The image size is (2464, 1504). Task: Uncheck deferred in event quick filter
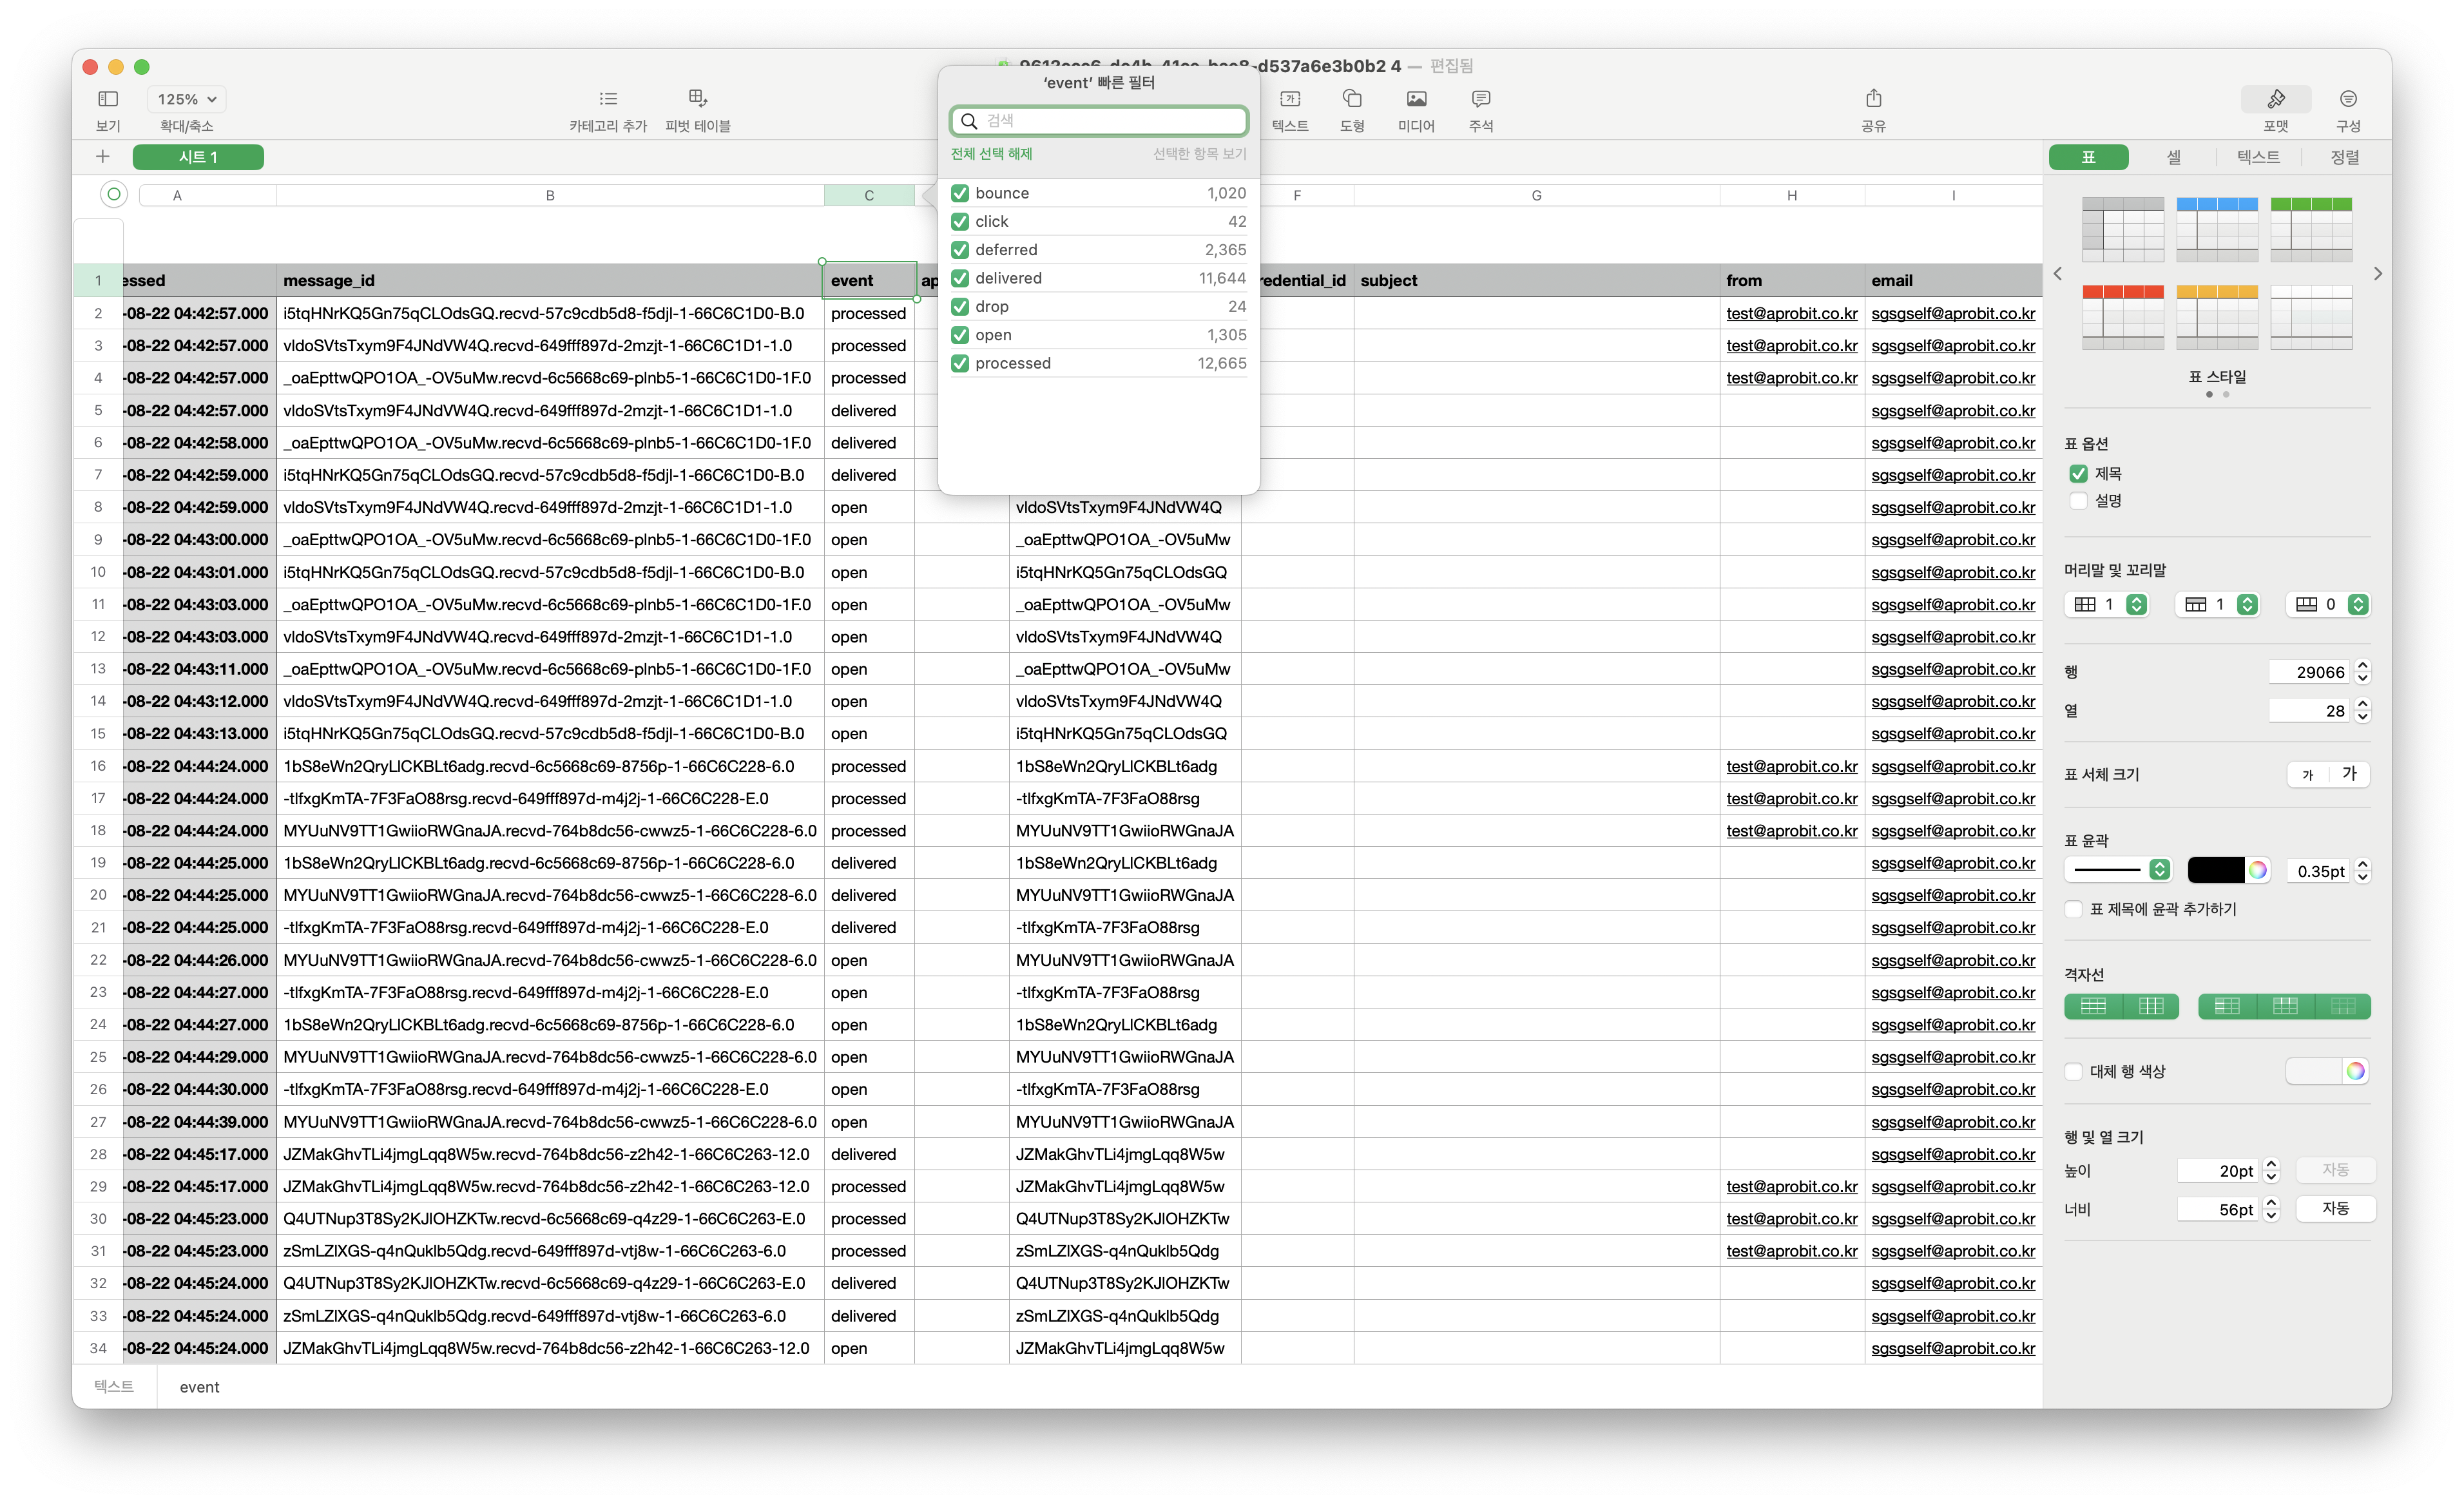tap(960, 250)
